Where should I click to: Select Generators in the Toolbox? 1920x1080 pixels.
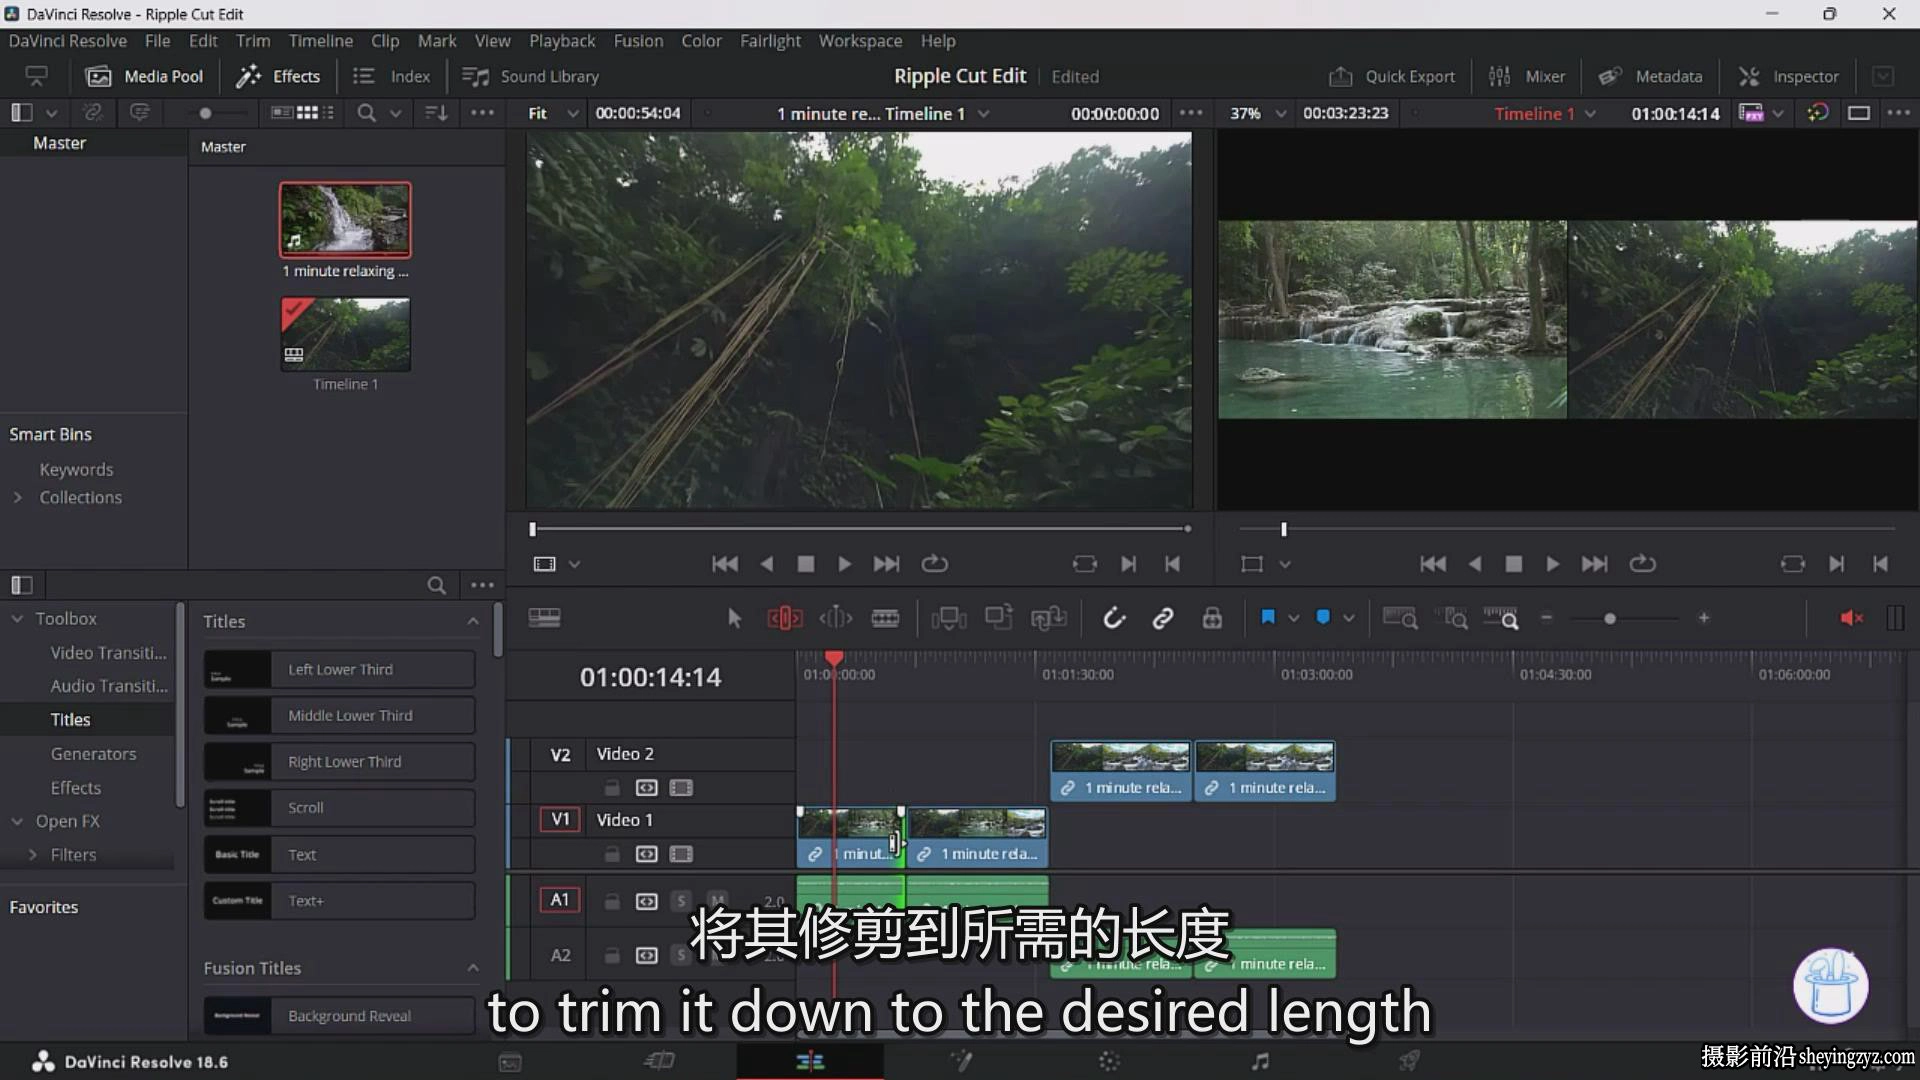coord(93,754)
